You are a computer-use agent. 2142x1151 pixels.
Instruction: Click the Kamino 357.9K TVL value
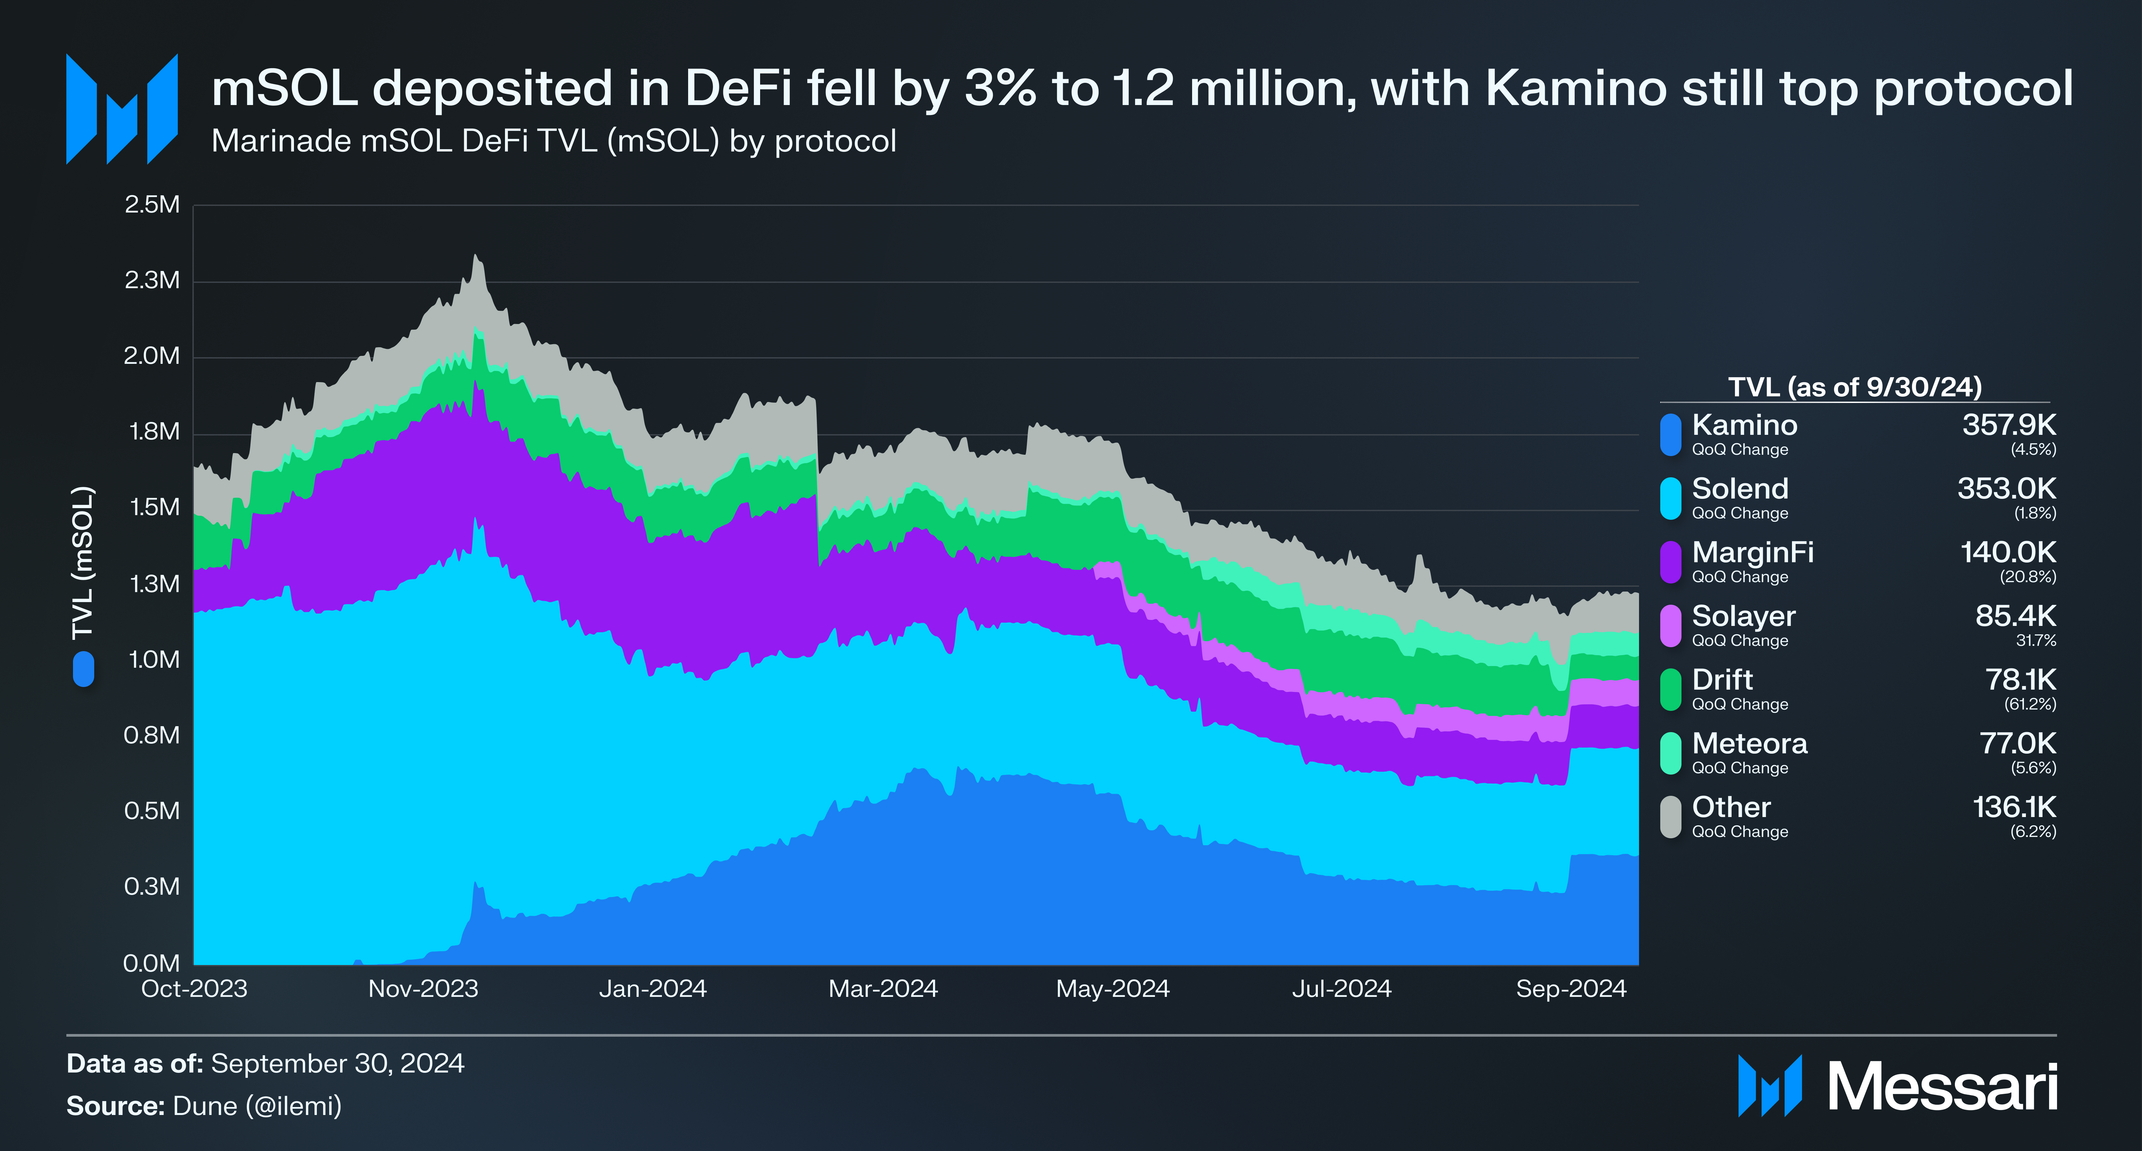point(2008,426)
